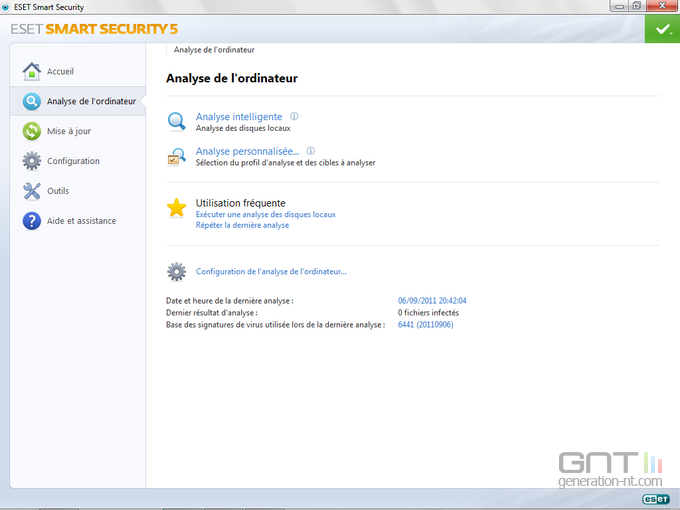Click the gear icon beside Configuration de l'analyse

coord(177,272)
